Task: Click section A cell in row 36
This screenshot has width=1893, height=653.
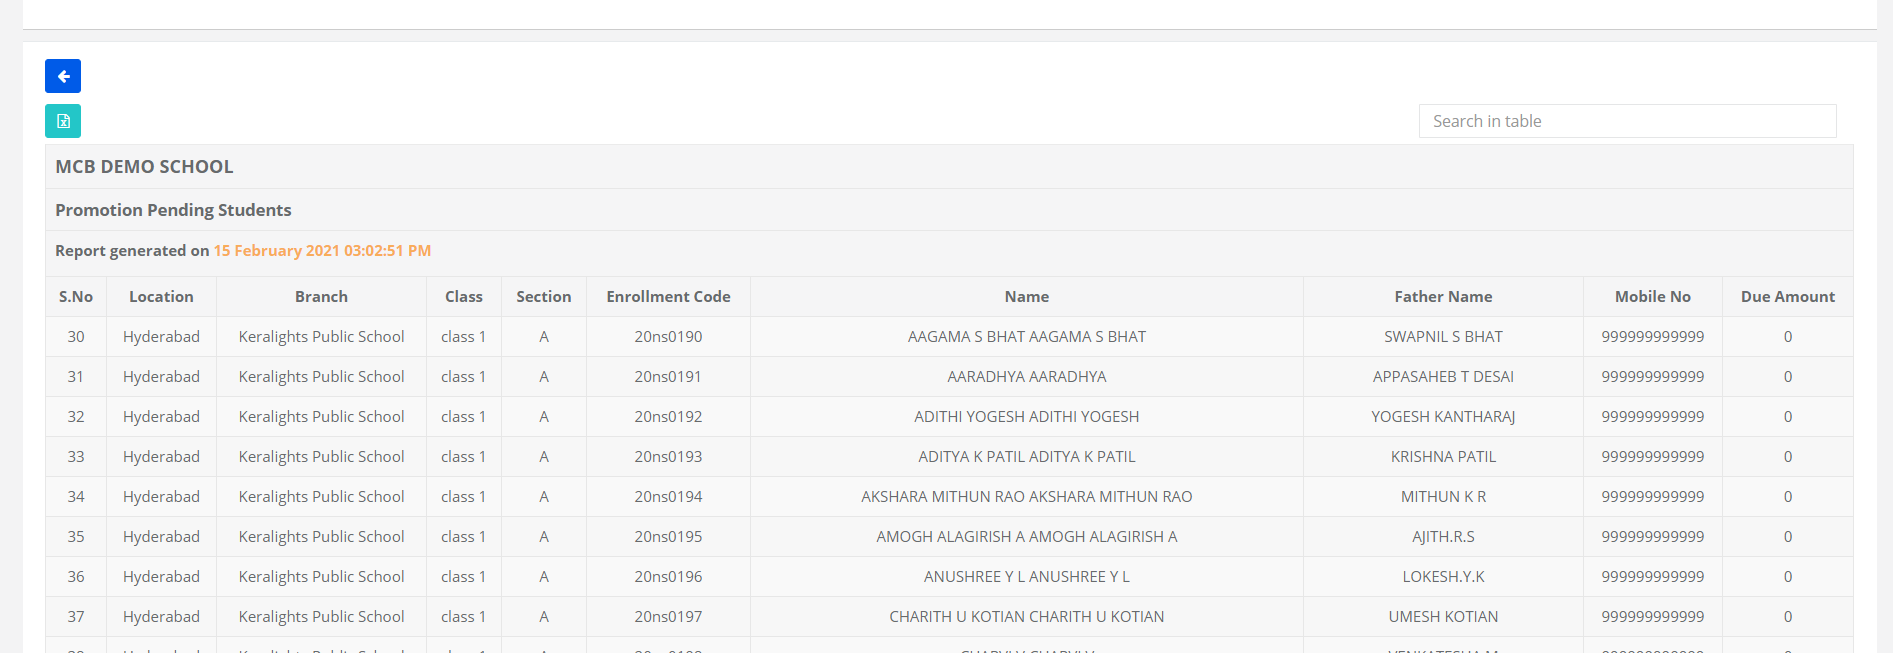Action: click(x=544, y=577)
